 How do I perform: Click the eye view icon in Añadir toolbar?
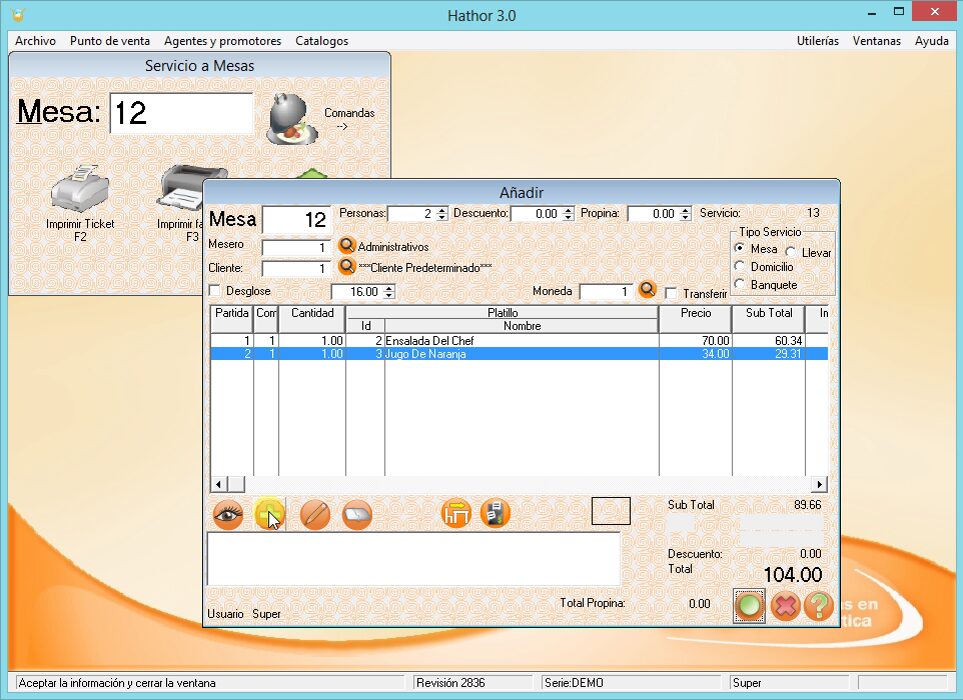click(x=228, y=515)
